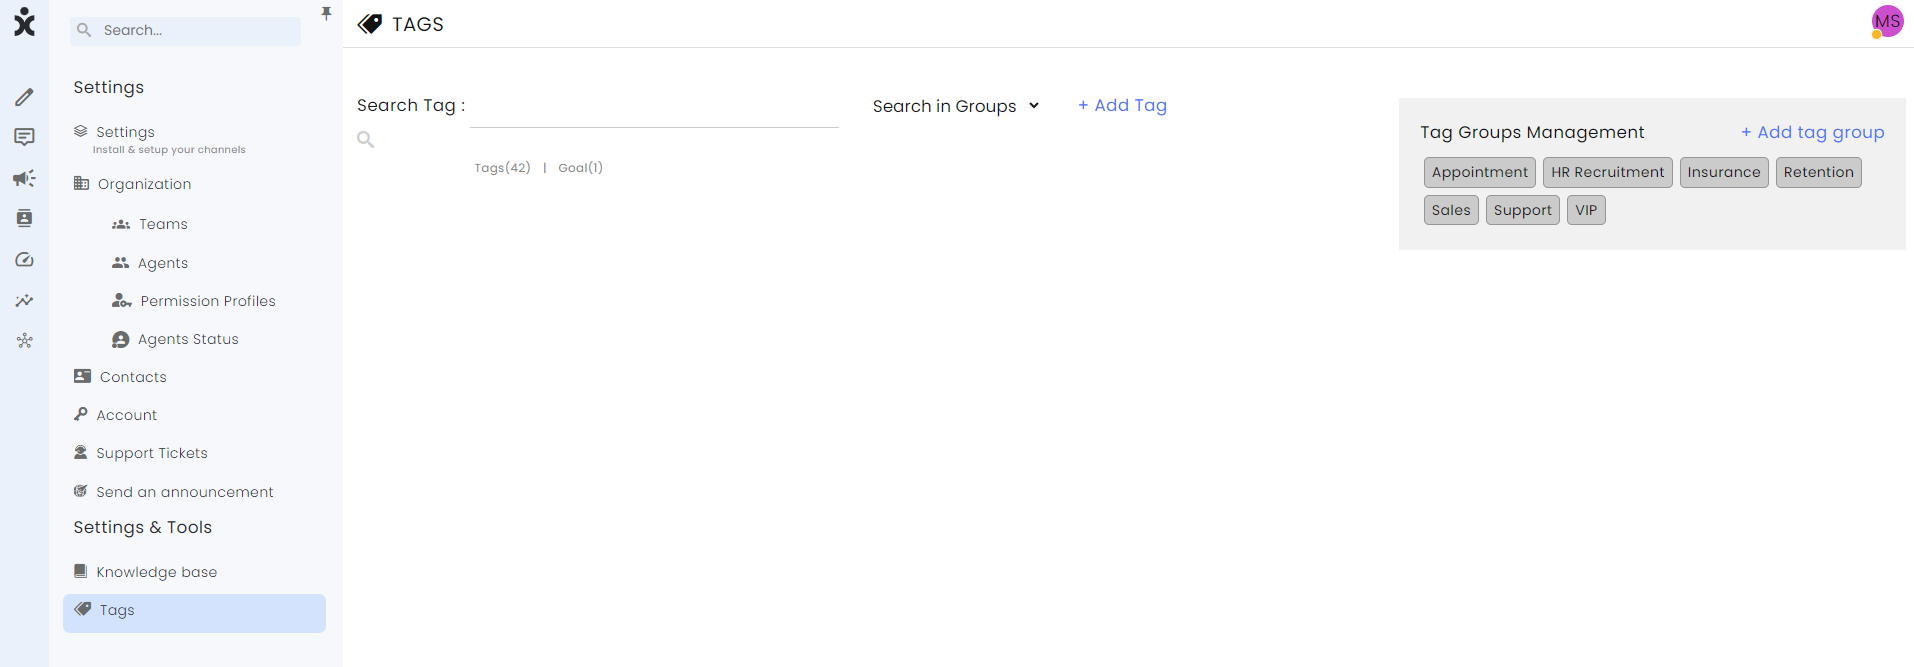The width and height of the screenshot is (1914, 667).
Task: Open the Organization menu item
Action: click(x=144, y=184)
